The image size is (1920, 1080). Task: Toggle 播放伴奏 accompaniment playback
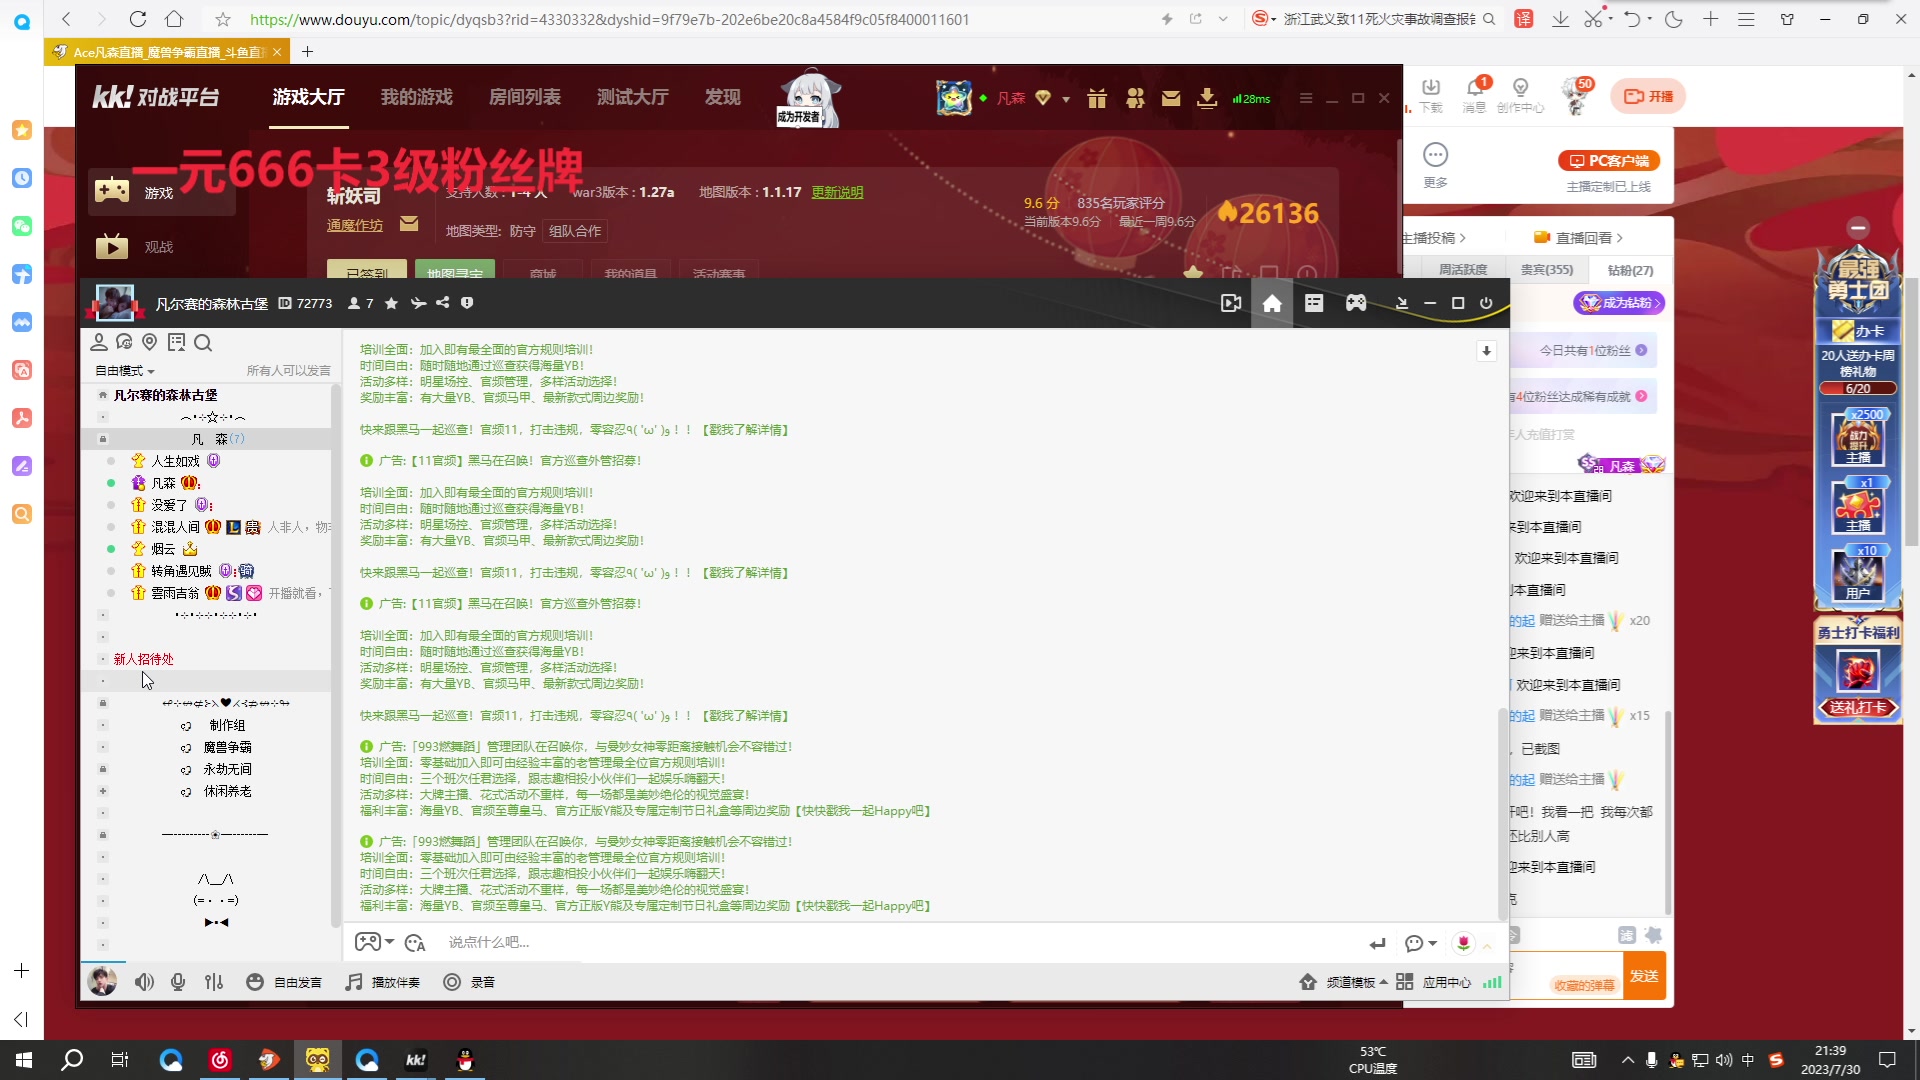click(383, 982)
